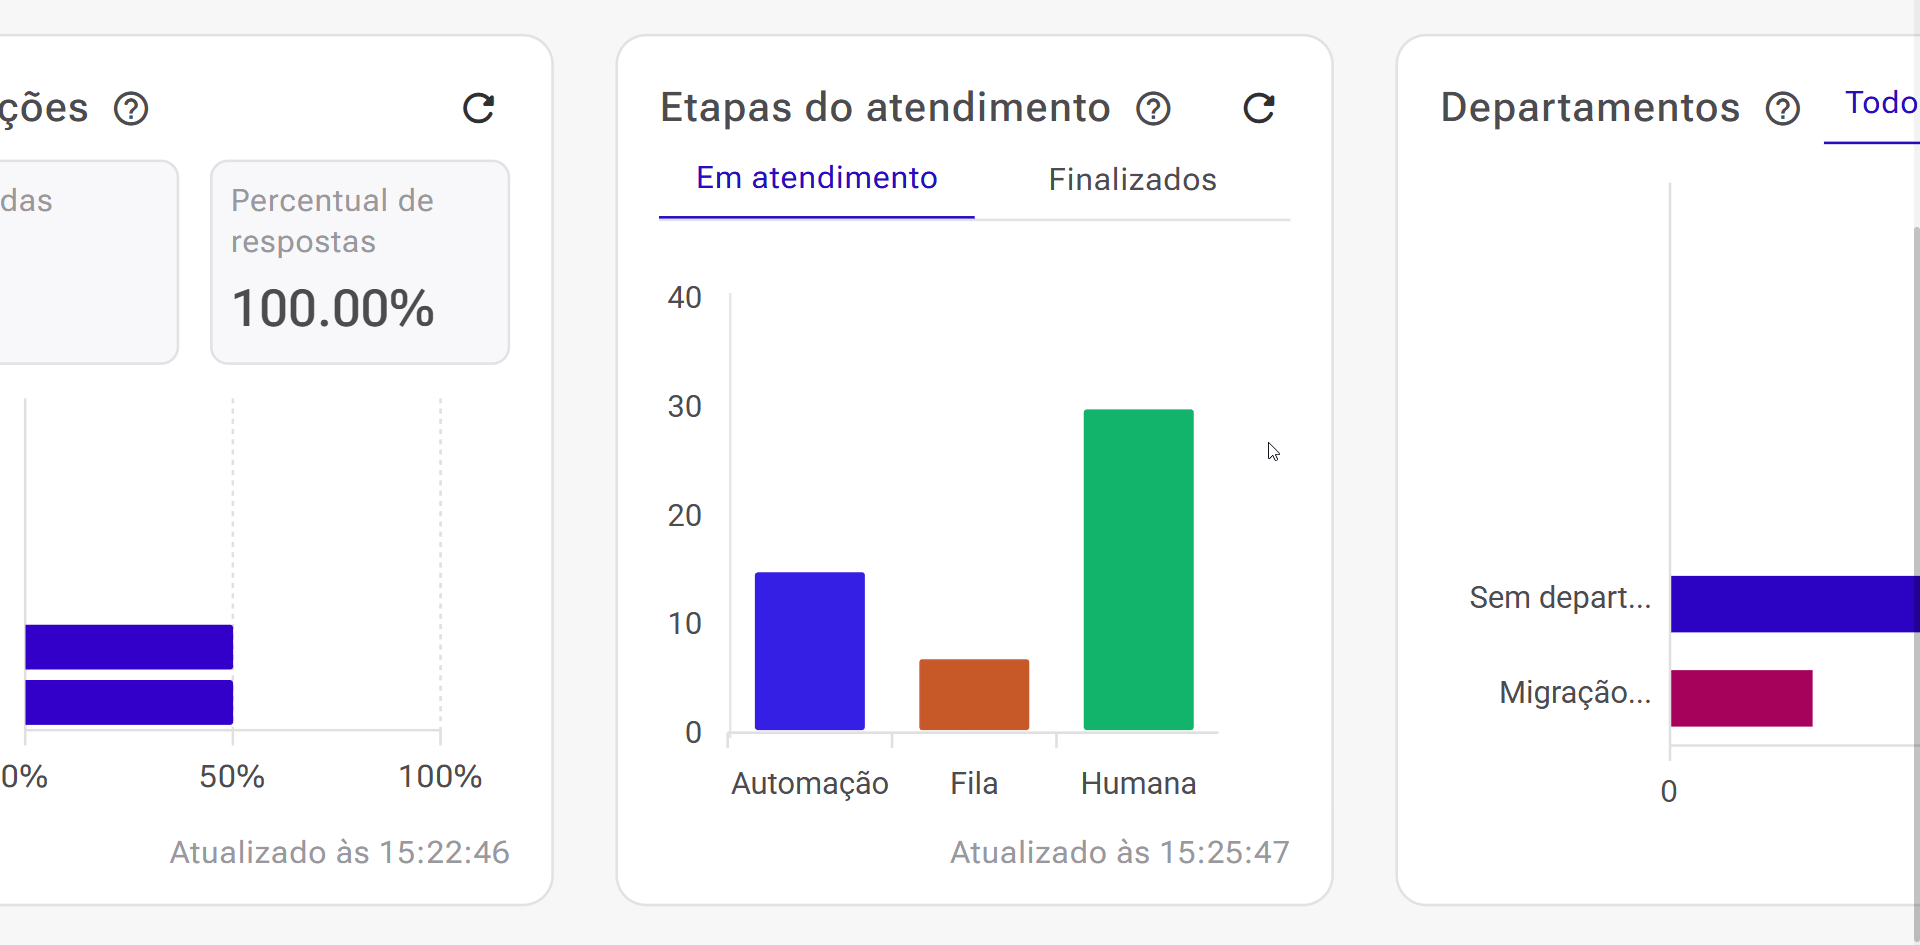The width and height of the screenshot is (1920, 945).
Task: Refresh the Etapas do atendimento chart
Action: pos(1259,108)
